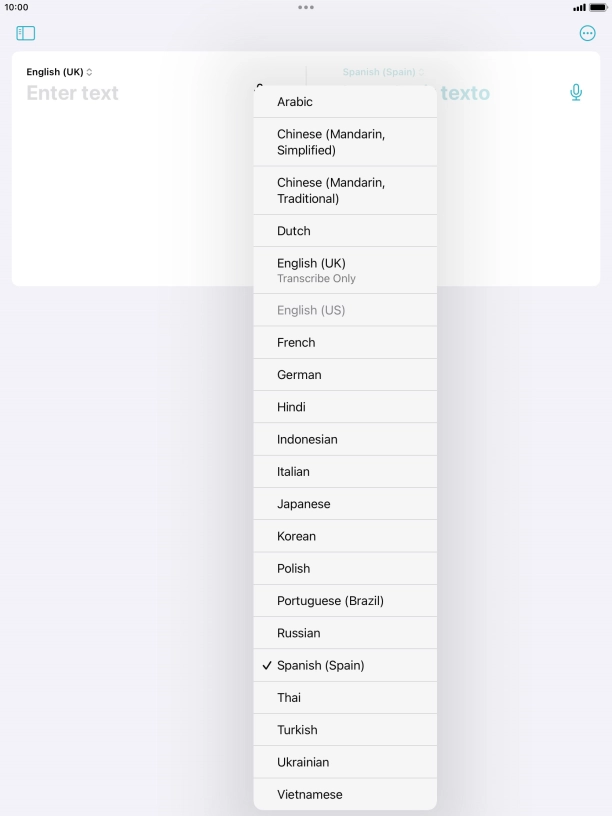Tap the three-dot multitasking indicator
Image resolution: width=612 pixels, height=816 pixels.
(306, 7)
